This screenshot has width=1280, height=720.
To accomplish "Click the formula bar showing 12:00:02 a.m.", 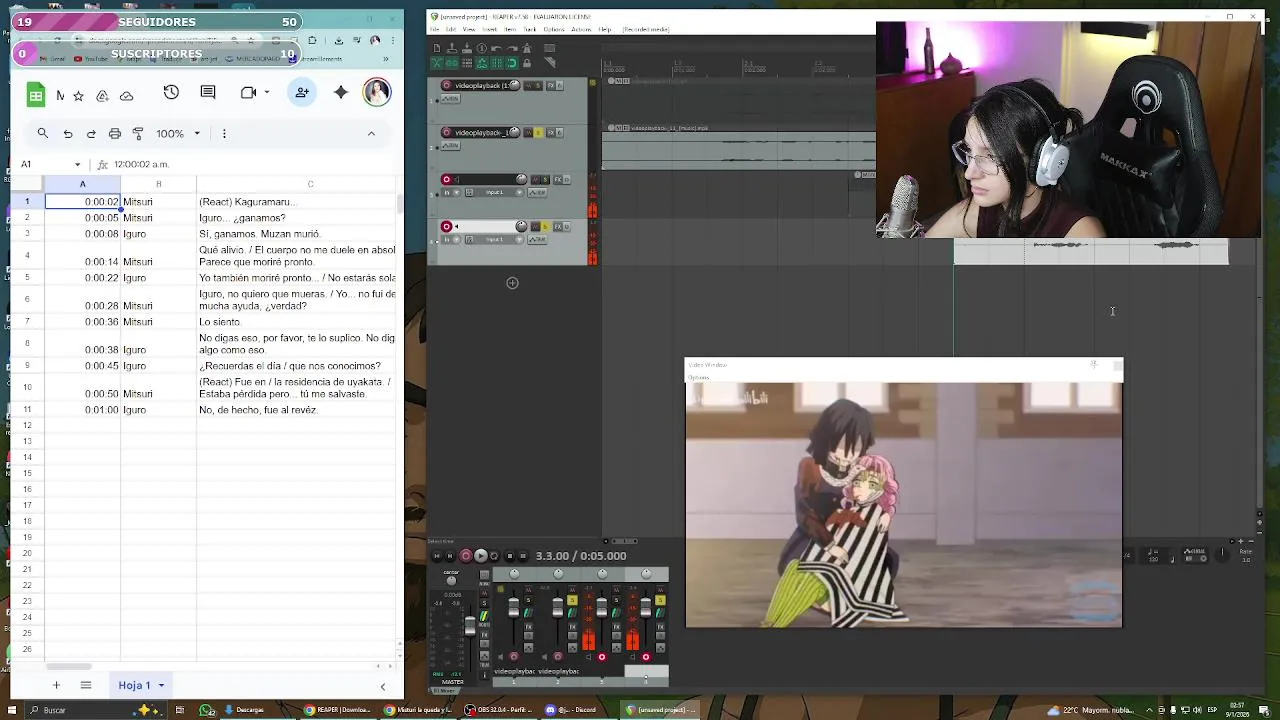I will click(250, 164).
